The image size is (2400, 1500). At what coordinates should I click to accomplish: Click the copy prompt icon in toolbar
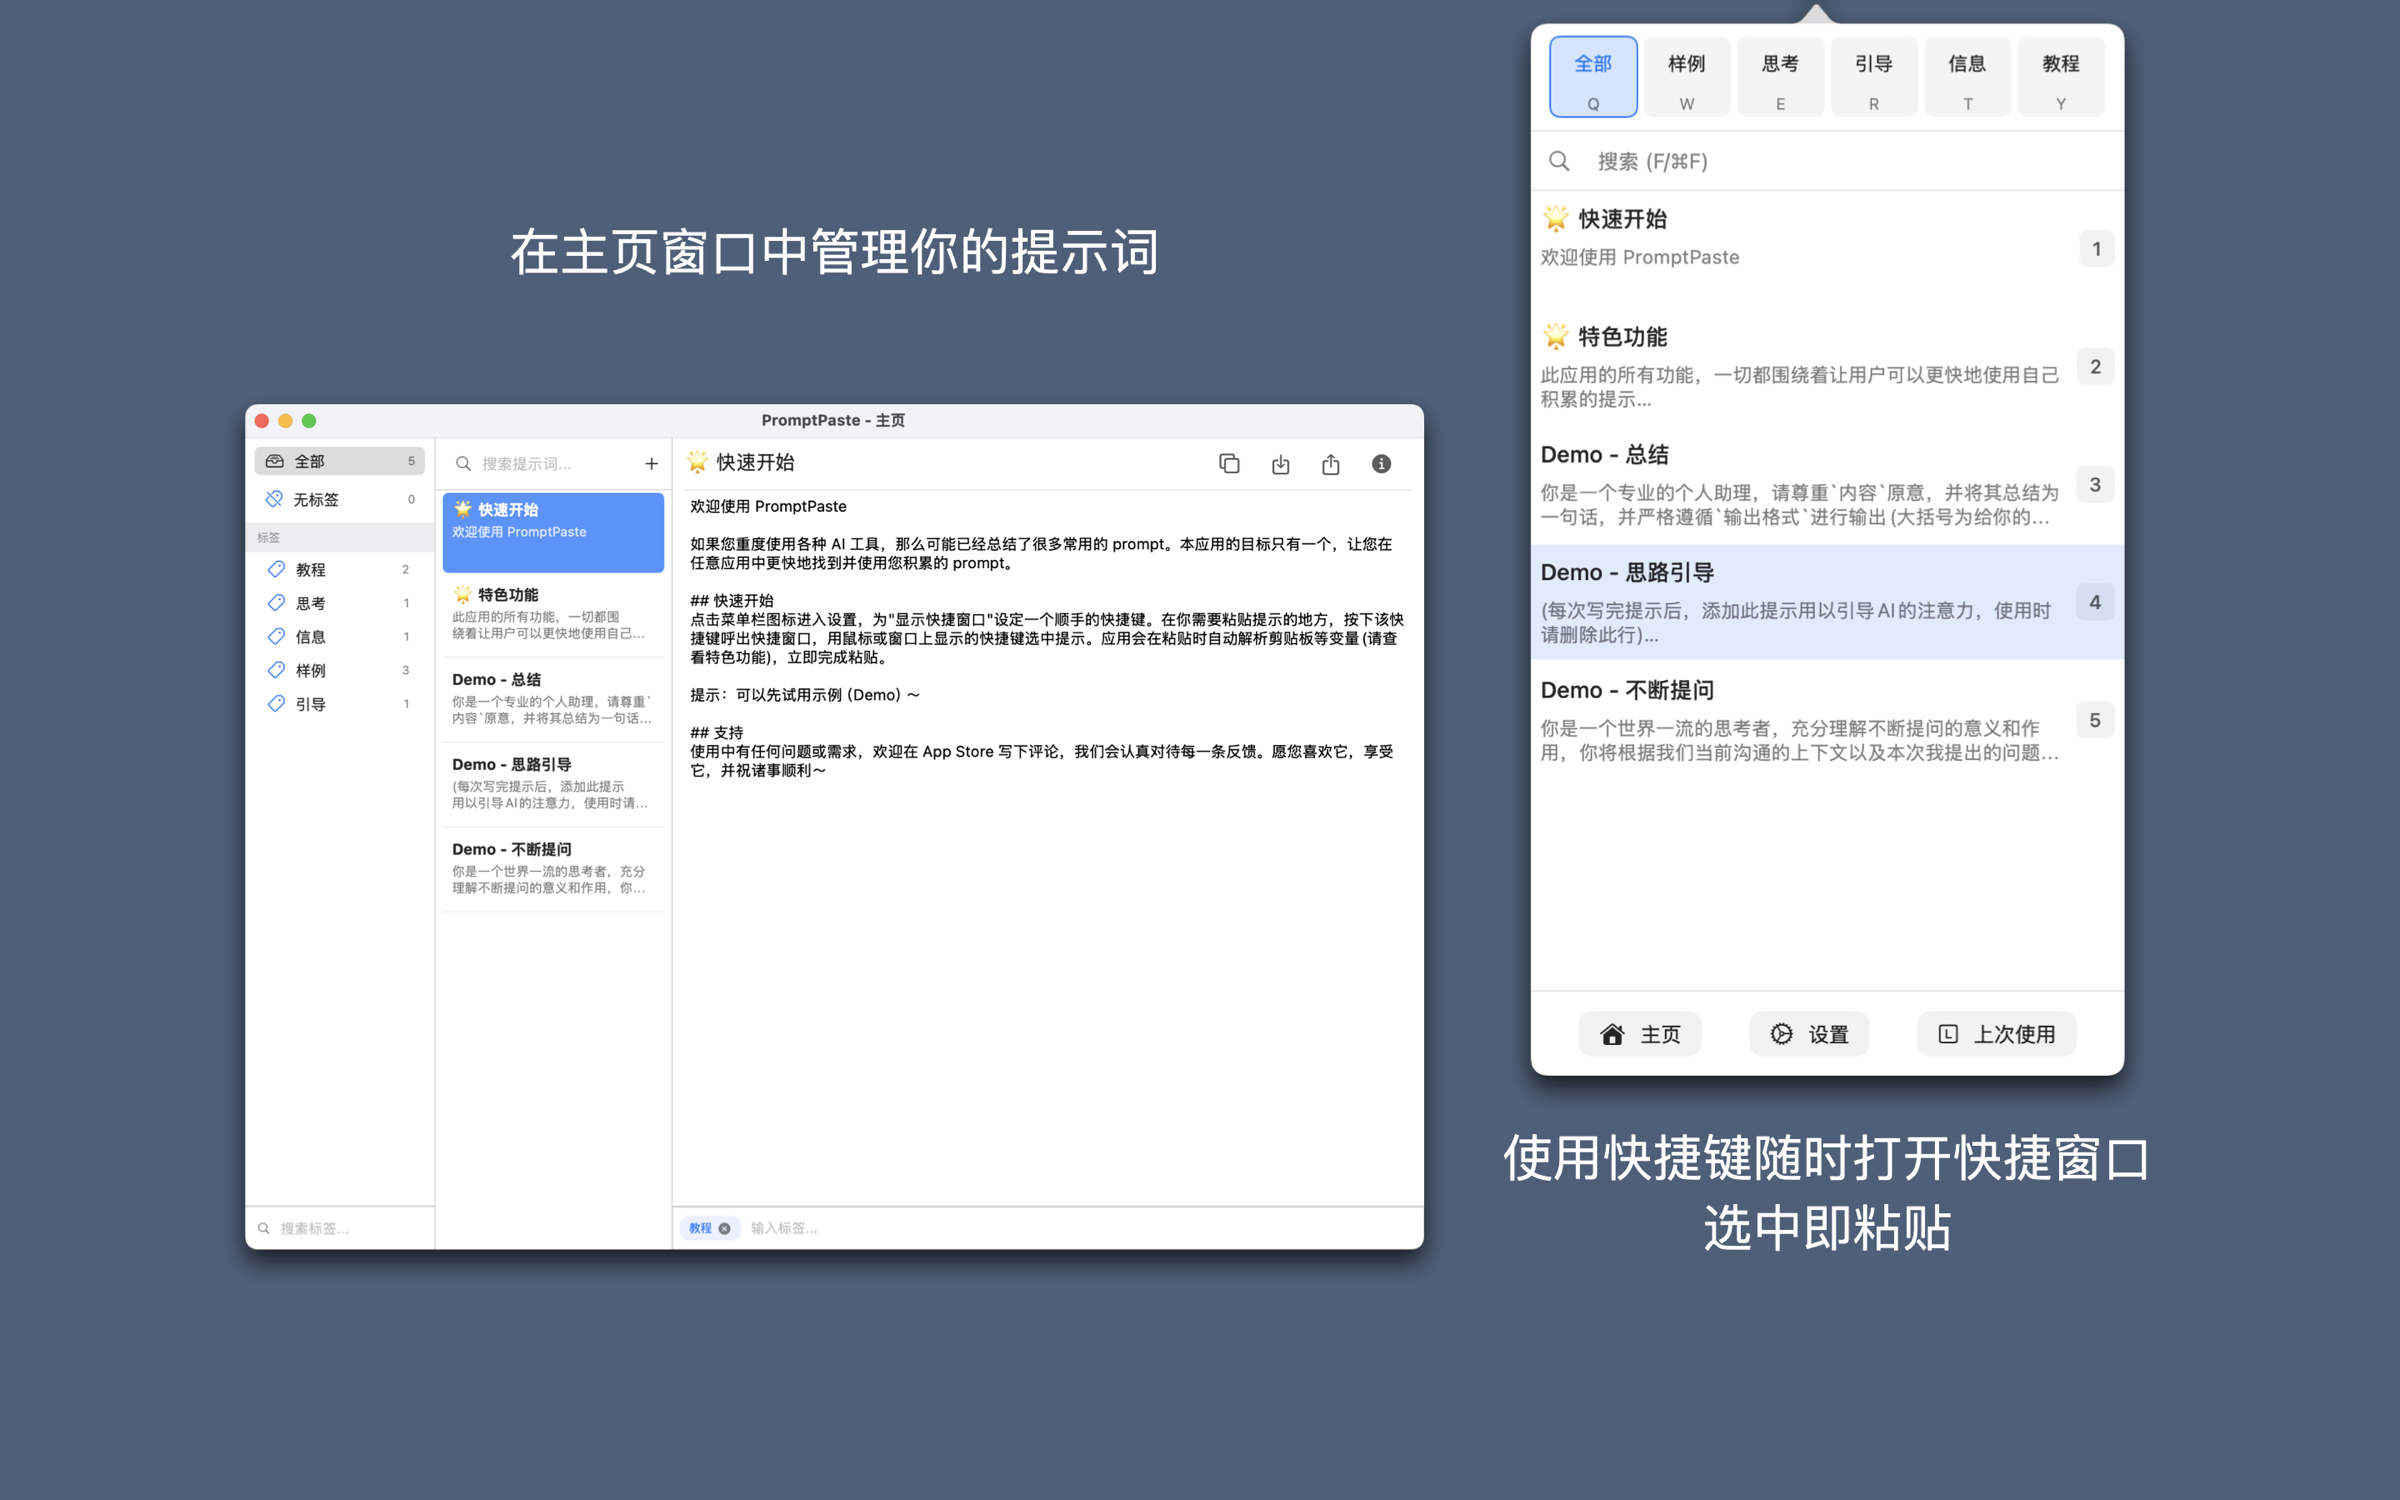(x=1229, y=464)
